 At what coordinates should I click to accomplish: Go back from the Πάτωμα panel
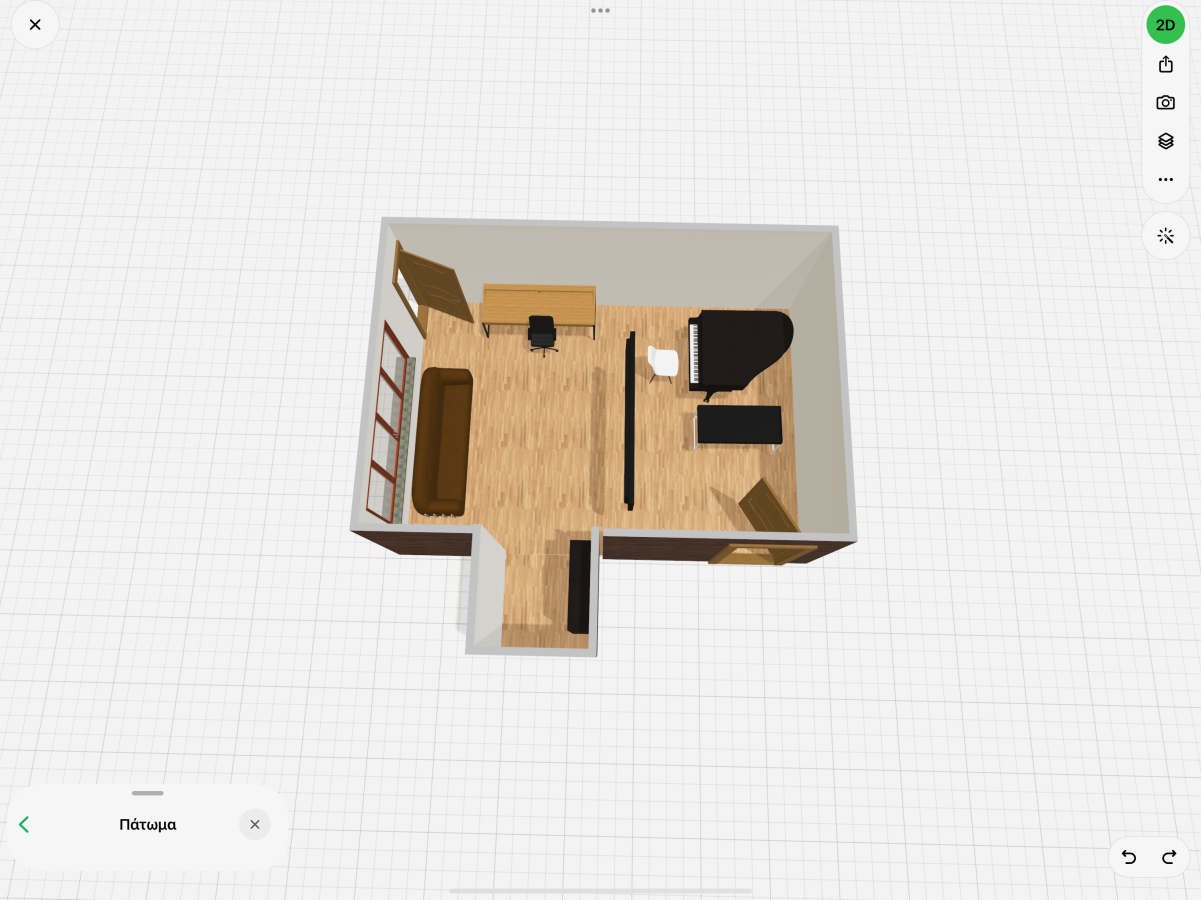coord(25,825)
